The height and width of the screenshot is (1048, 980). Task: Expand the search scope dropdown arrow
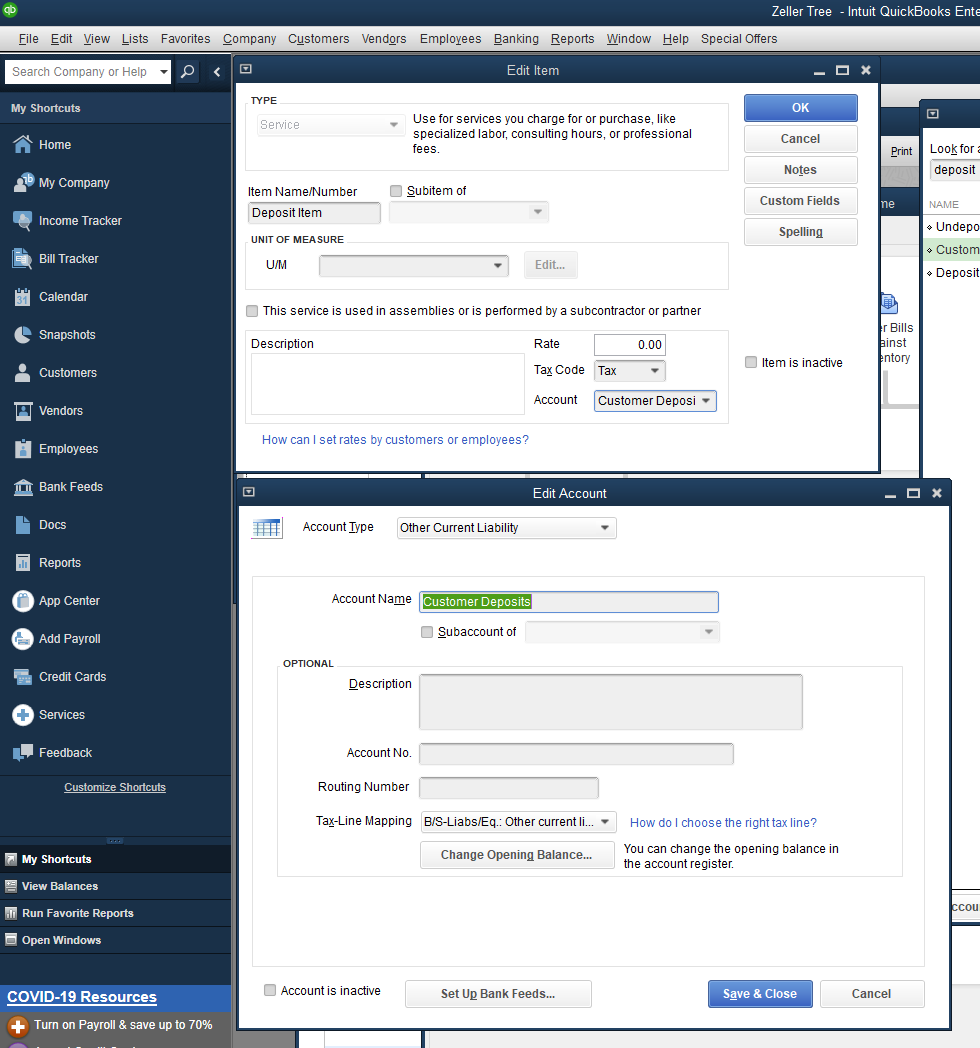click(164, 72)
